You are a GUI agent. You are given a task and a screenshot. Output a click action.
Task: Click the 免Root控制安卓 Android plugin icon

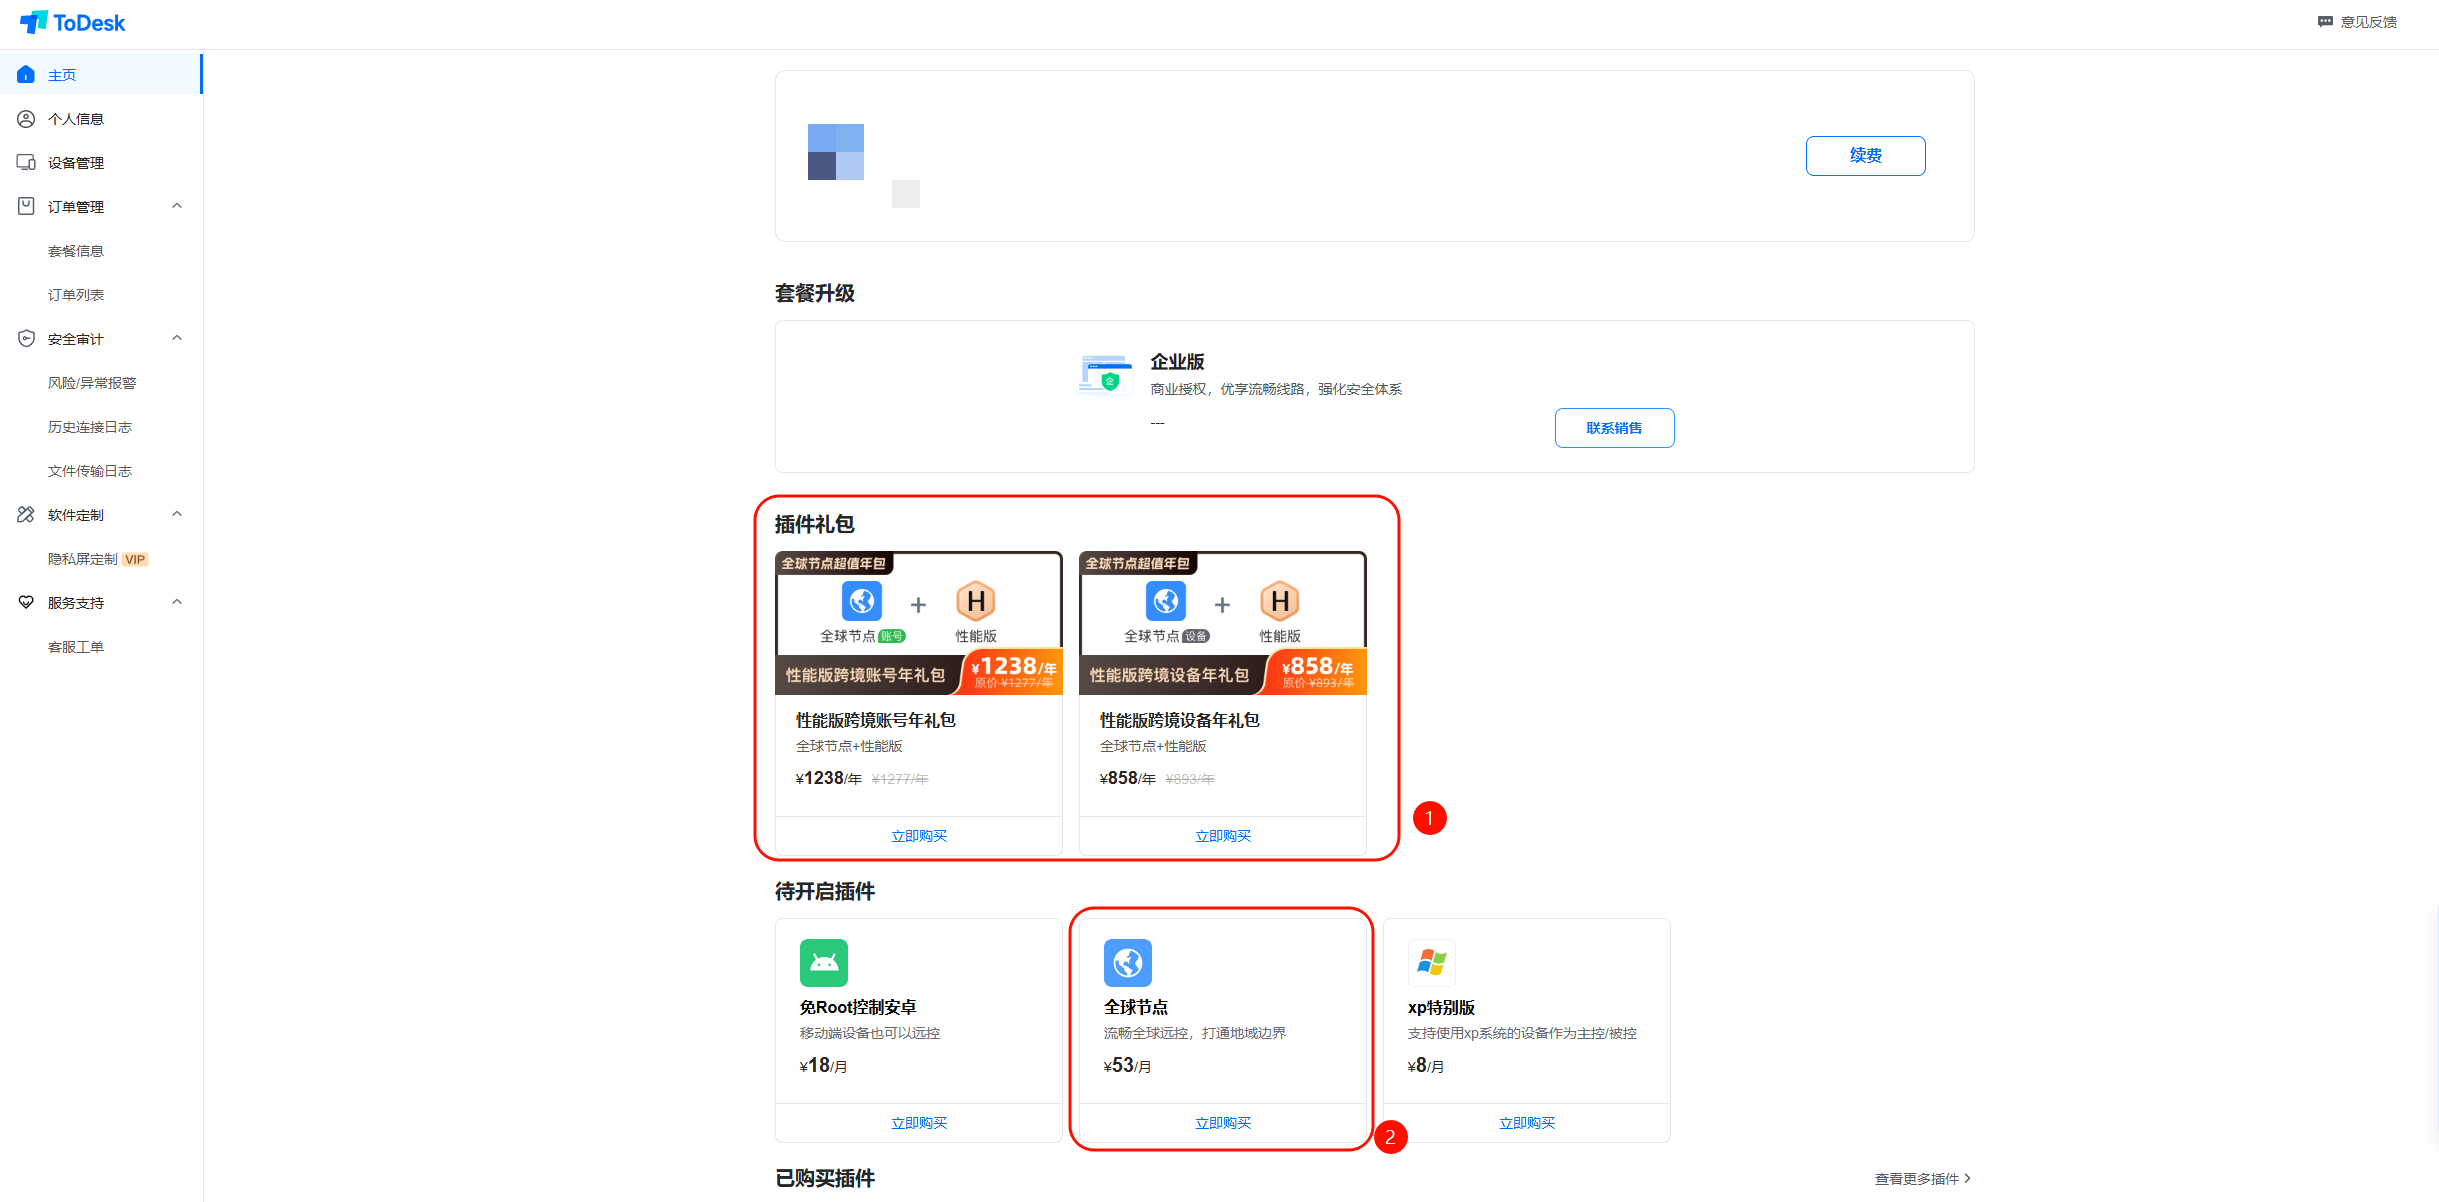point(823,962)
